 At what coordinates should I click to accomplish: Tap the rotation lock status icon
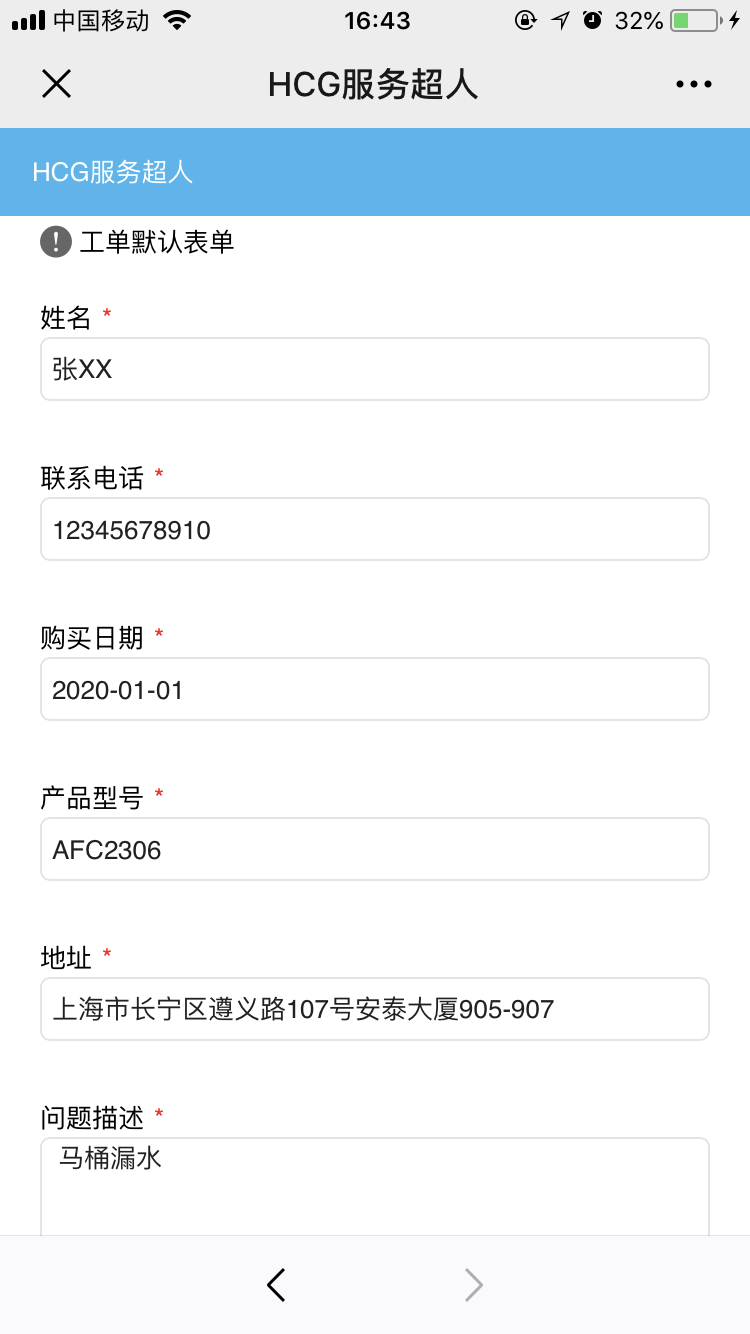tap(525, 20)
